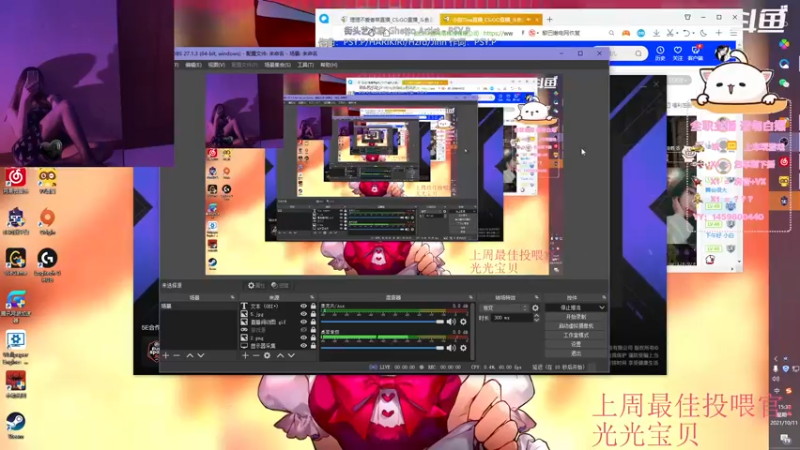Click the settings button in controls panel
The image size is (800, 450).
pos(576,344)
